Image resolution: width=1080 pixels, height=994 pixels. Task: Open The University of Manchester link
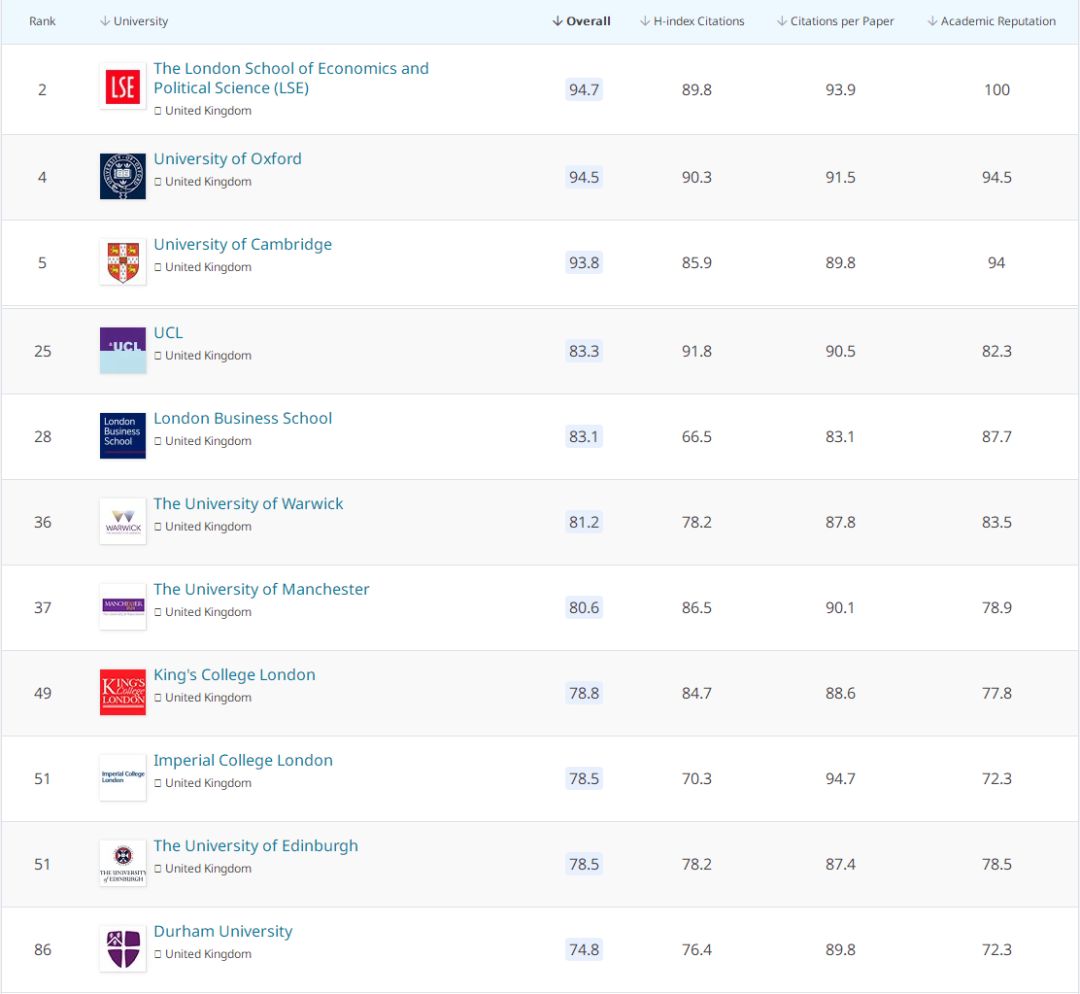[261, 589]
